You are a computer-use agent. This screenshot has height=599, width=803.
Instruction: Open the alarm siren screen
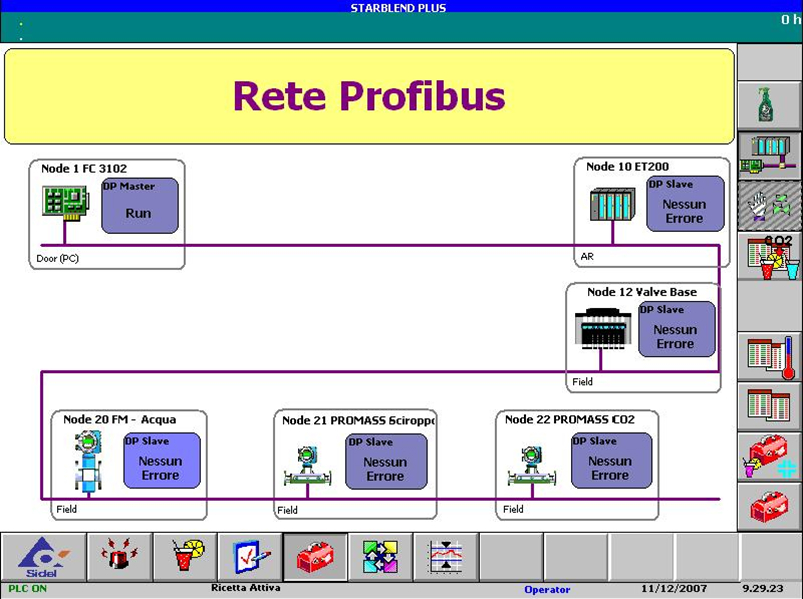point(120,556)
